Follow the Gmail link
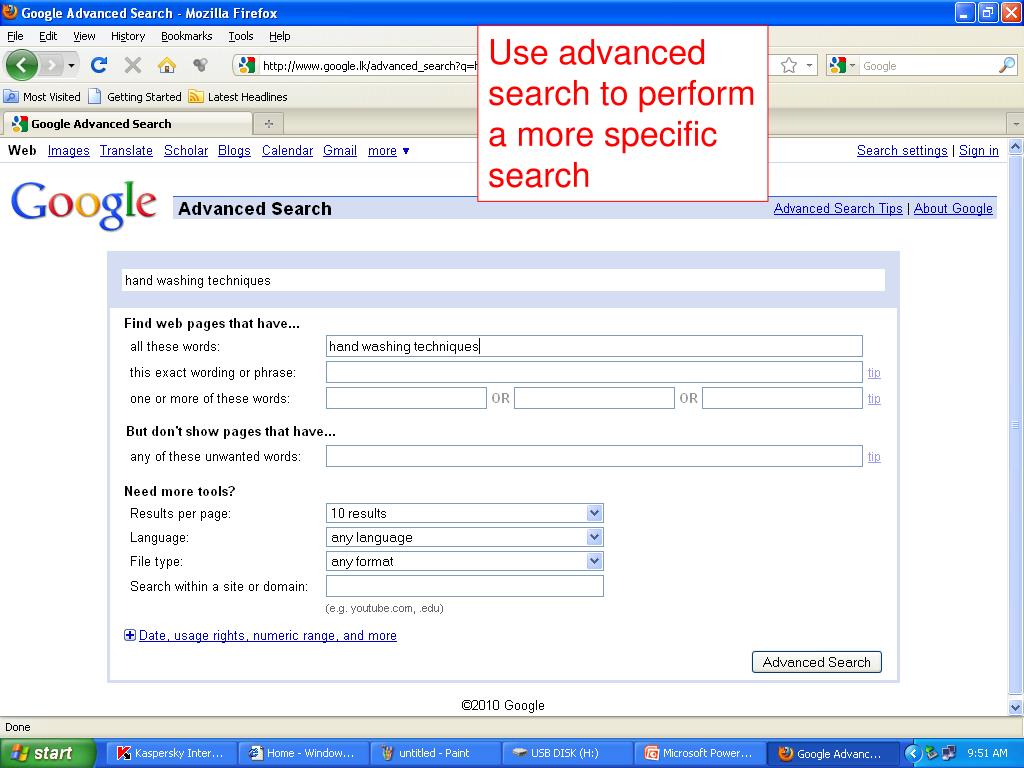 340,151
